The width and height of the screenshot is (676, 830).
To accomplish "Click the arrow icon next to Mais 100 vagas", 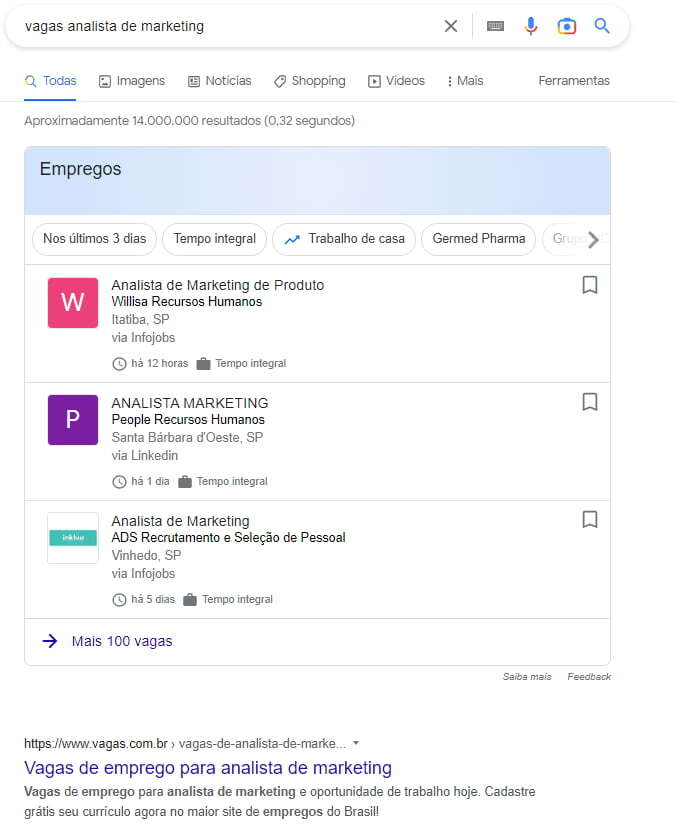I will coord(50,641).
